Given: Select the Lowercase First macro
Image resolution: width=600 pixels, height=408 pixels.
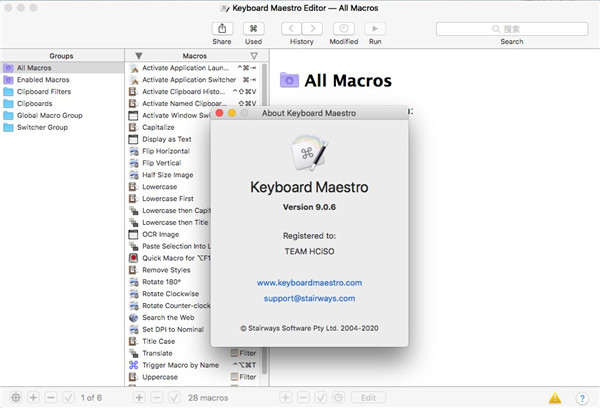Looking at the screenshot, I should point(169,198).
